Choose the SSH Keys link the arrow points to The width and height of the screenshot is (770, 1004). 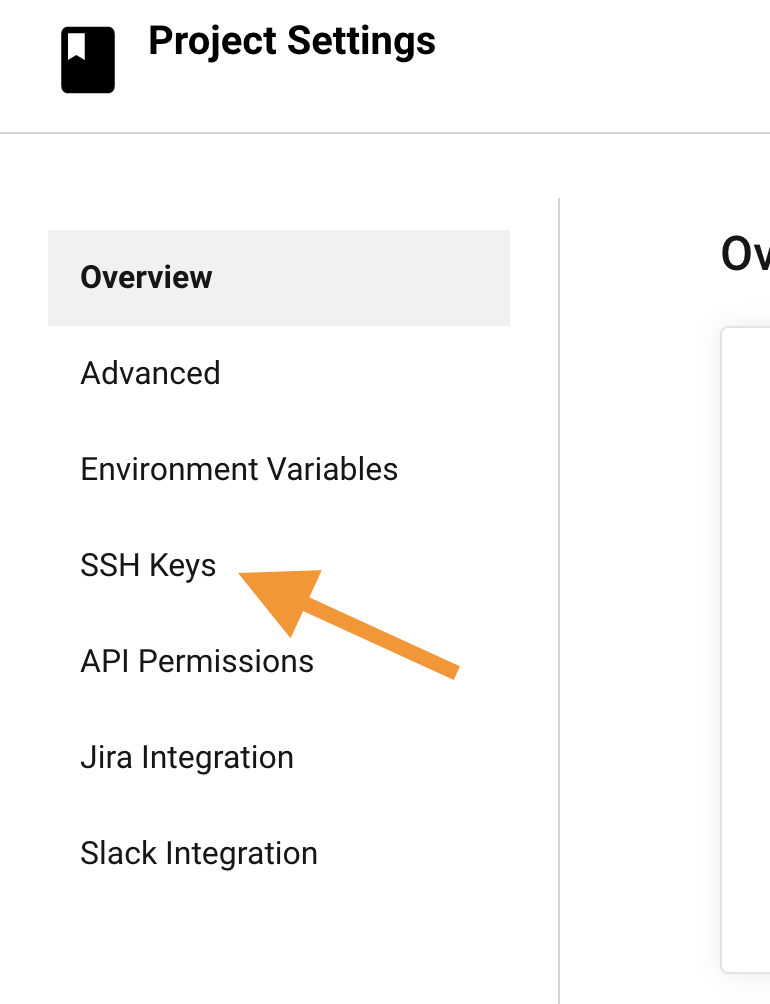(148, 565)
